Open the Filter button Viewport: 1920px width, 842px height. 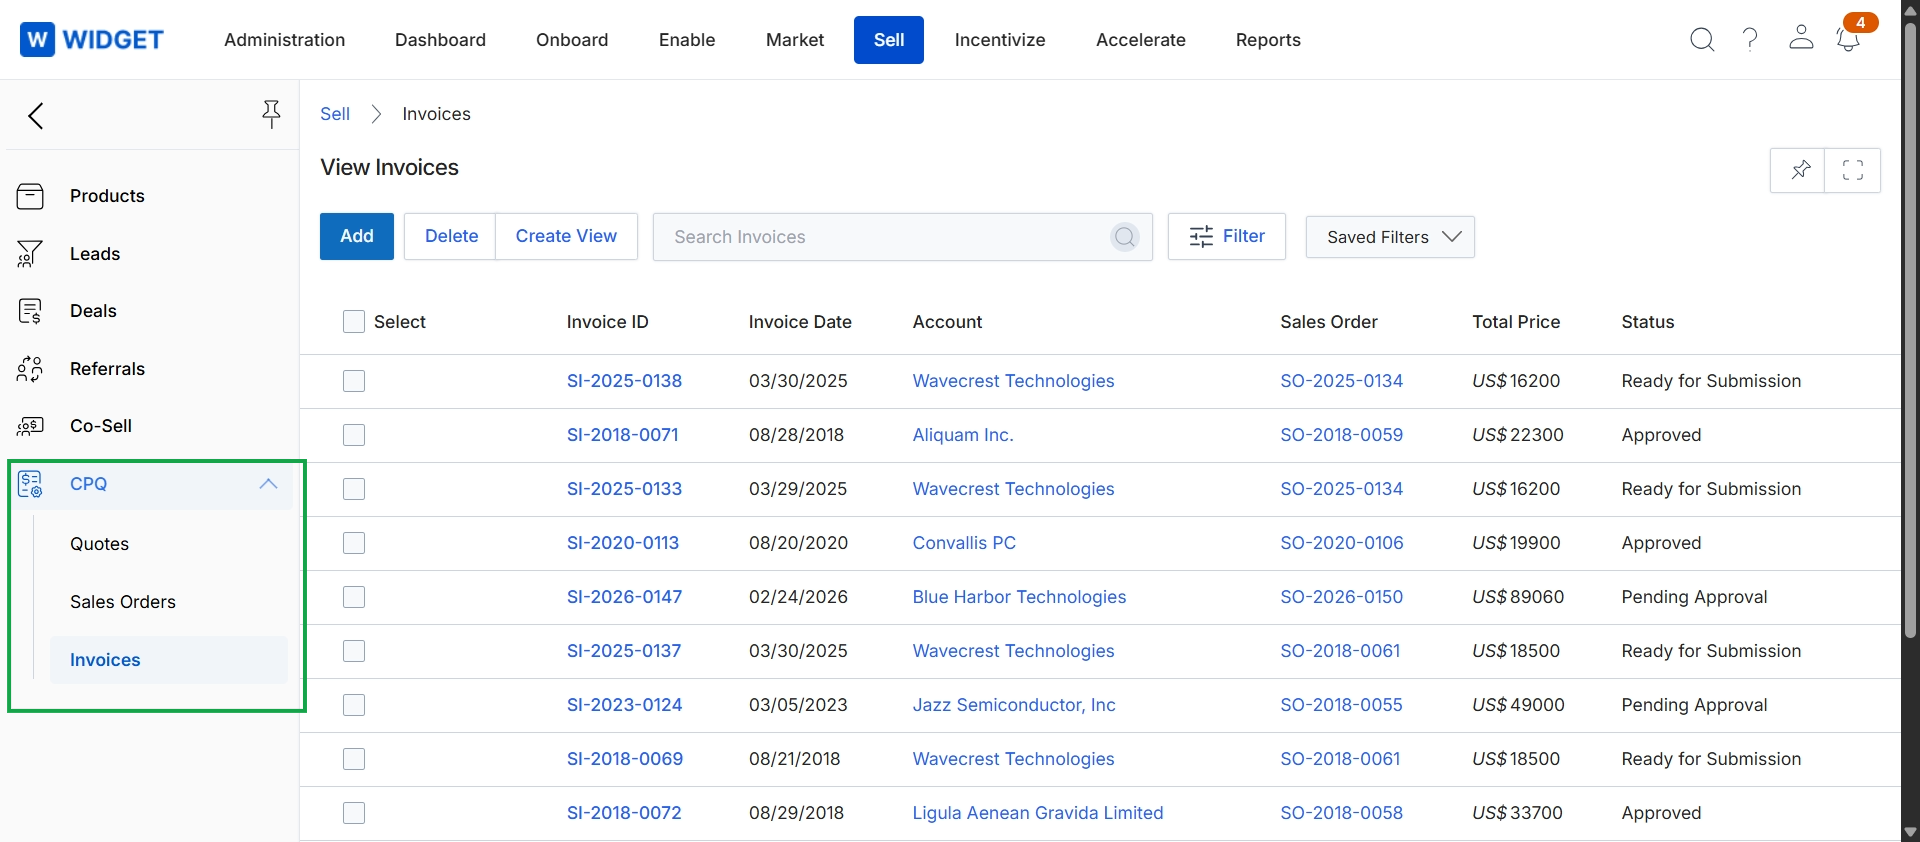click(1227, 236)
